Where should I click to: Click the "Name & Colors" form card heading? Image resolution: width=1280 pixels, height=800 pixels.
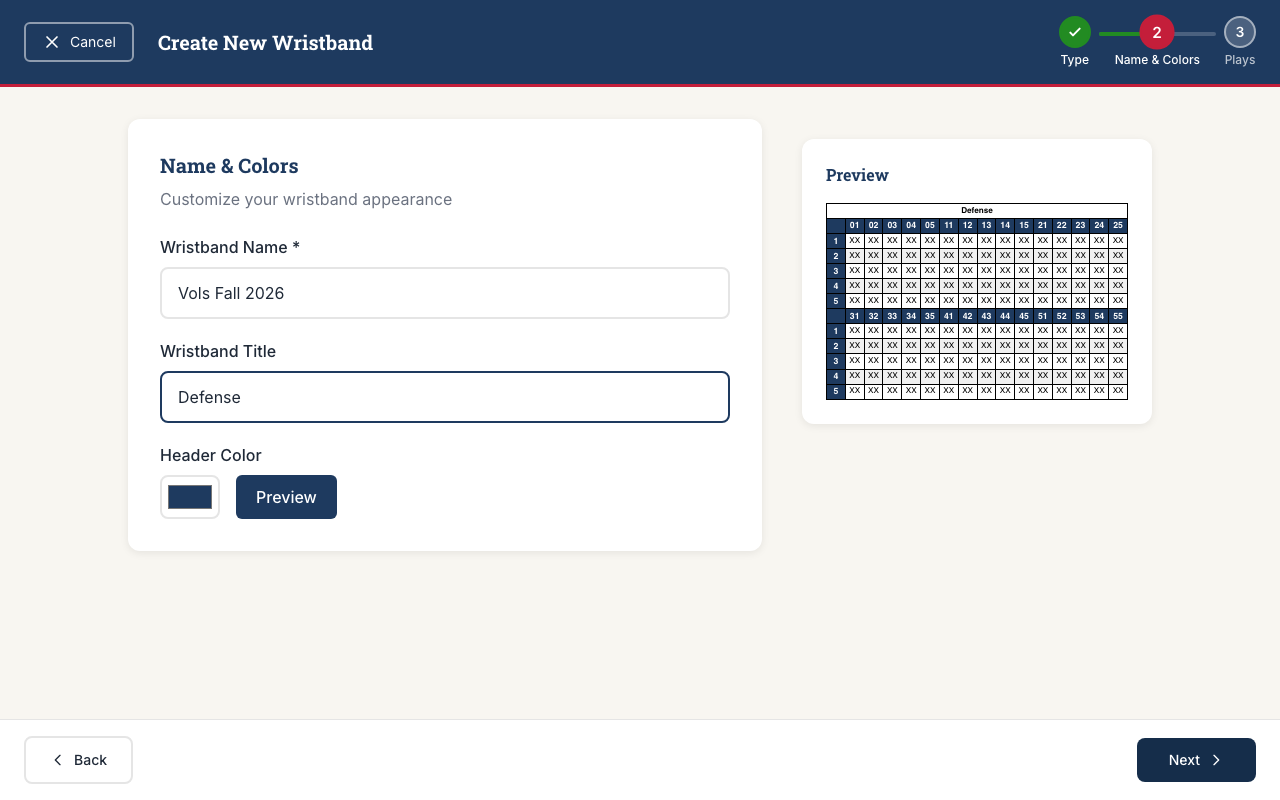(229, 166)
